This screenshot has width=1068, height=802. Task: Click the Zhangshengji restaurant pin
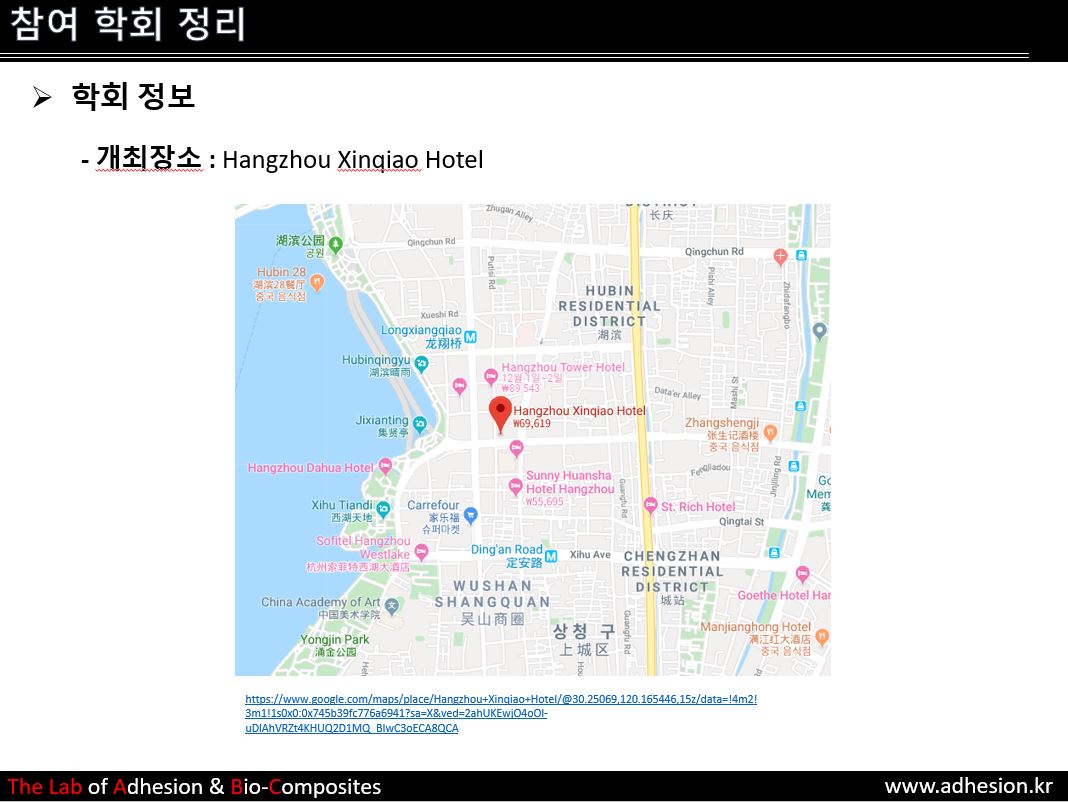pos(770,432)
